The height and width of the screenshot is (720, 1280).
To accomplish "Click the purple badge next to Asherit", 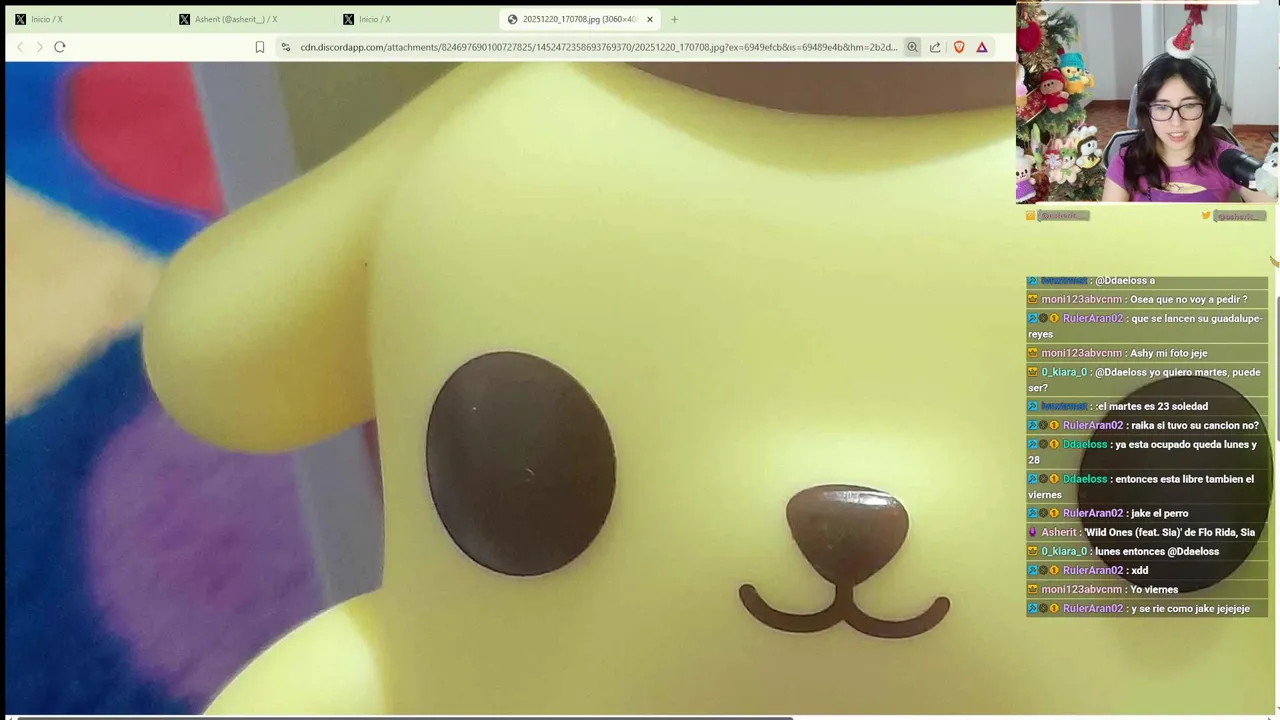I will tap(1033, 532).
